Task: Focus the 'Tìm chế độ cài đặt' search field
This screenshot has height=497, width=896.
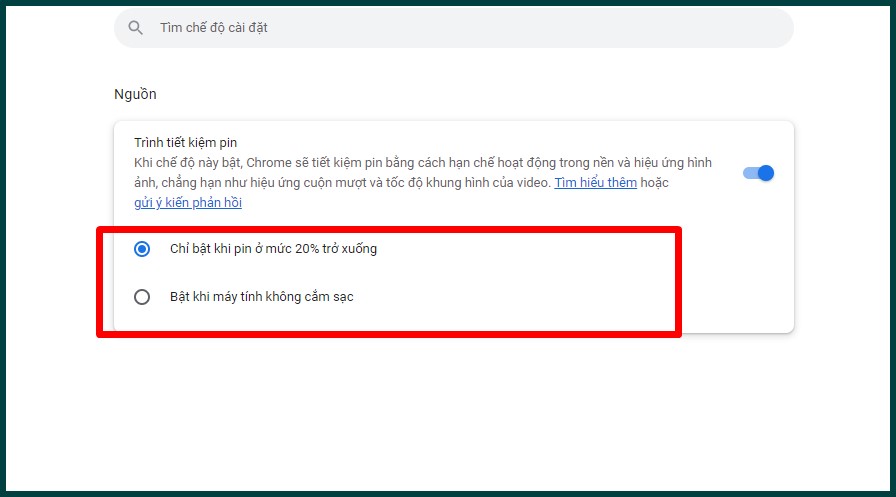Action: click(454, 27)
